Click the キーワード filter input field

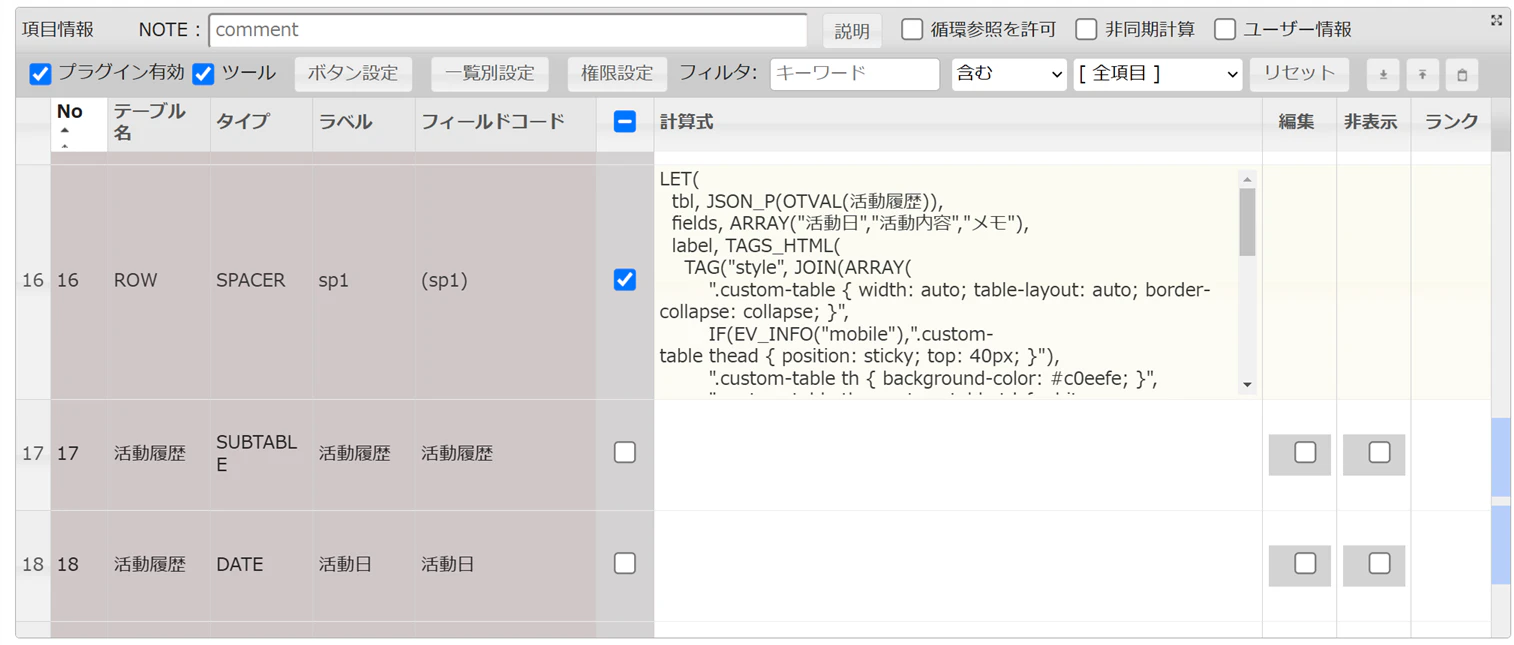(854, 74)
